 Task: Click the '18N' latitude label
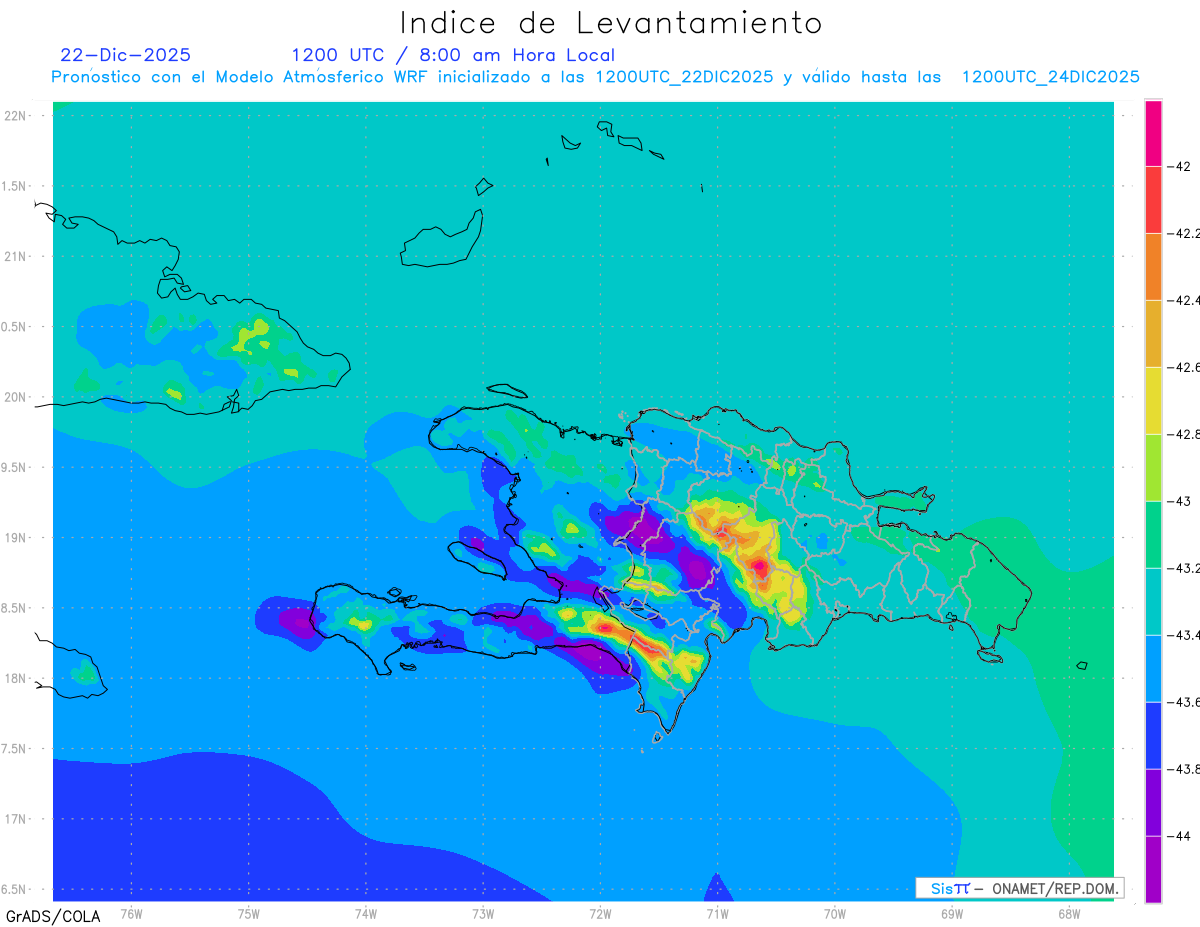[17, 678]
